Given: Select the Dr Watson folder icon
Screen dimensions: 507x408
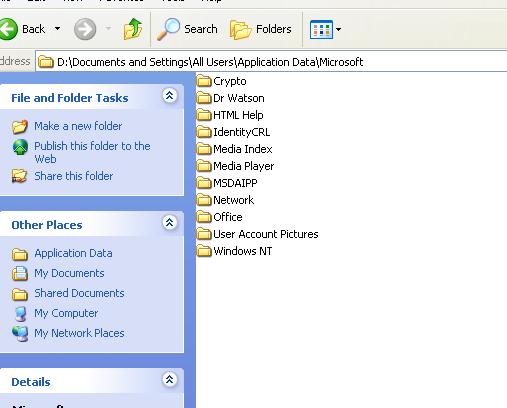Looking at the screenshot, I should 204,98.
